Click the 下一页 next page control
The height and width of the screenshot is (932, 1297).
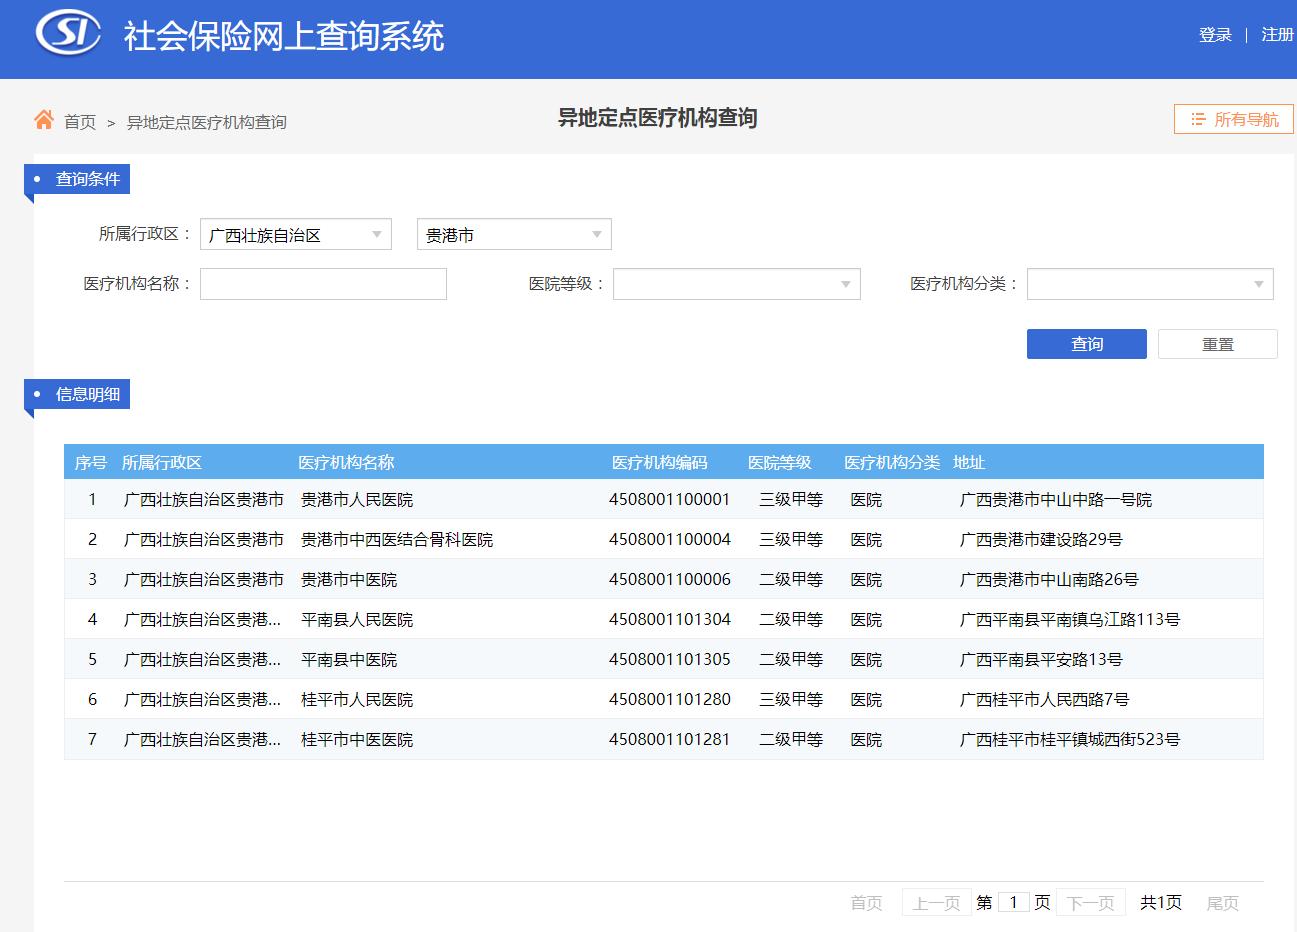1090,902
